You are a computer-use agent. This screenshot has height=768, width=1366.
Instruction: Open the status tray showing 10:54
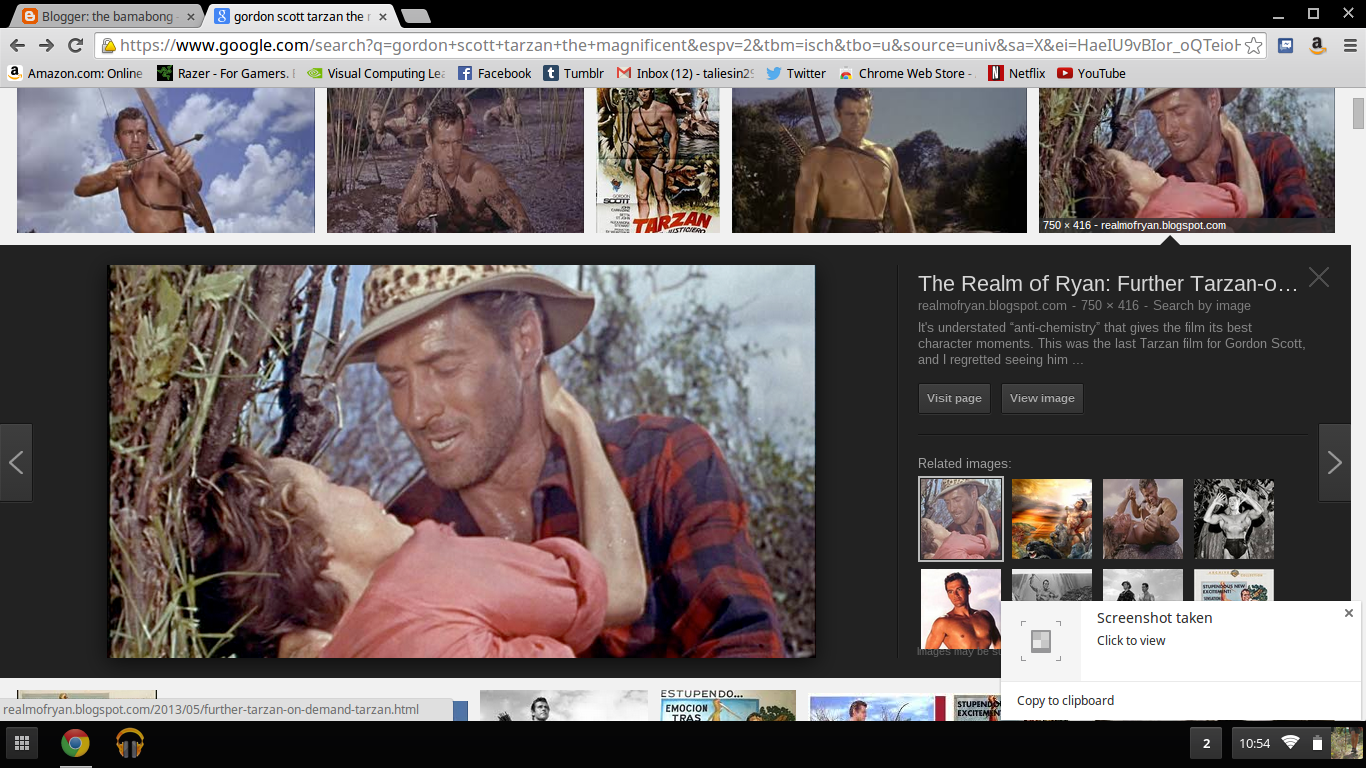coord(1296,743)
